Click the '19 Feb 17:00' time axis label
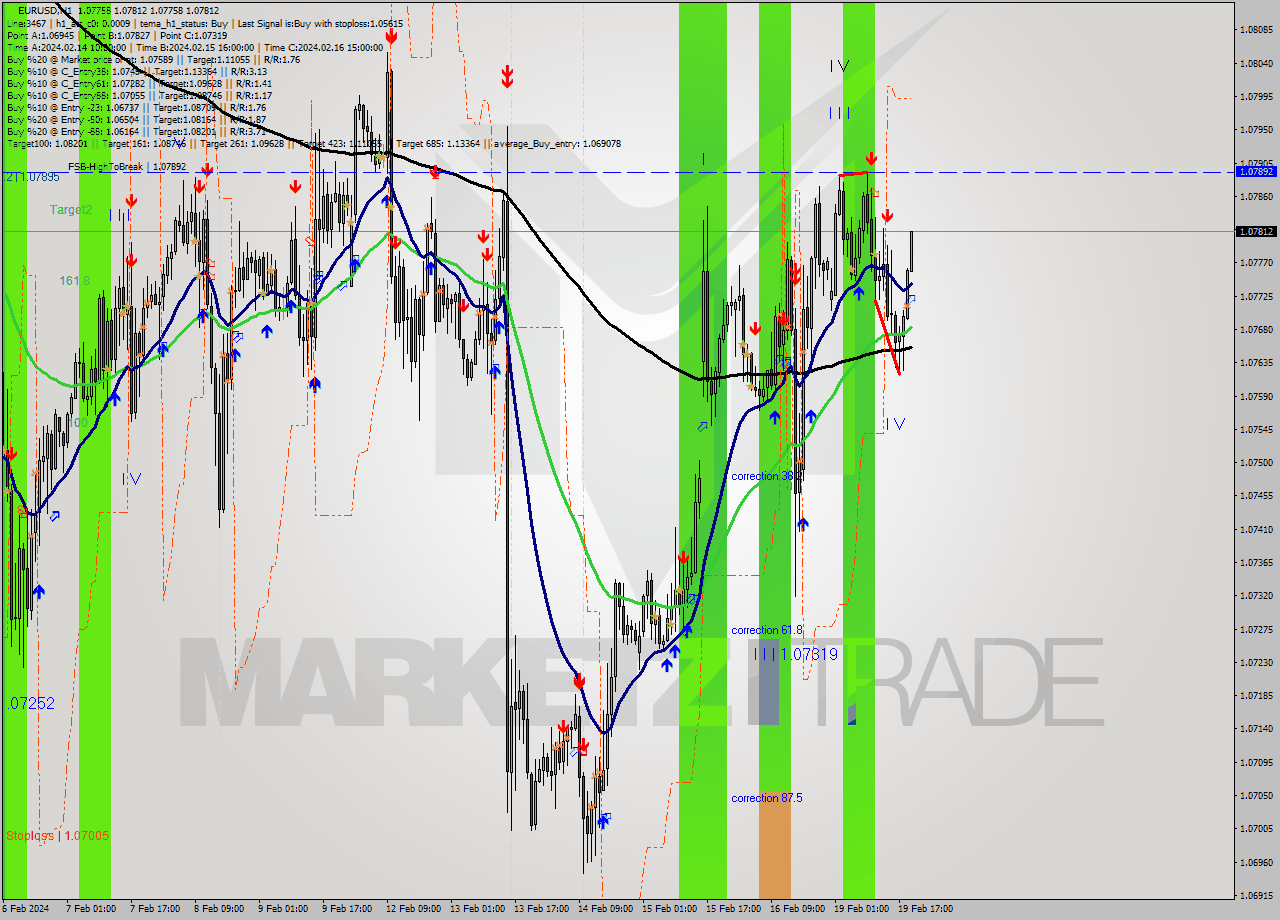 (925, 909)
